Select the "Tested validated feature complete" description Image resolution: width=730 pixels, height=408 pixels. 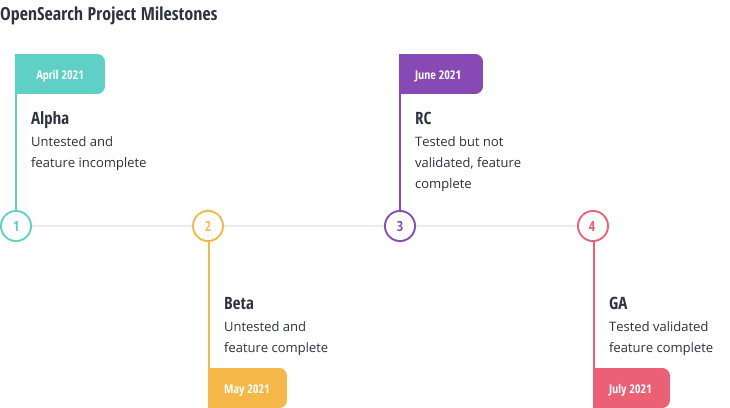click(660, 337)
